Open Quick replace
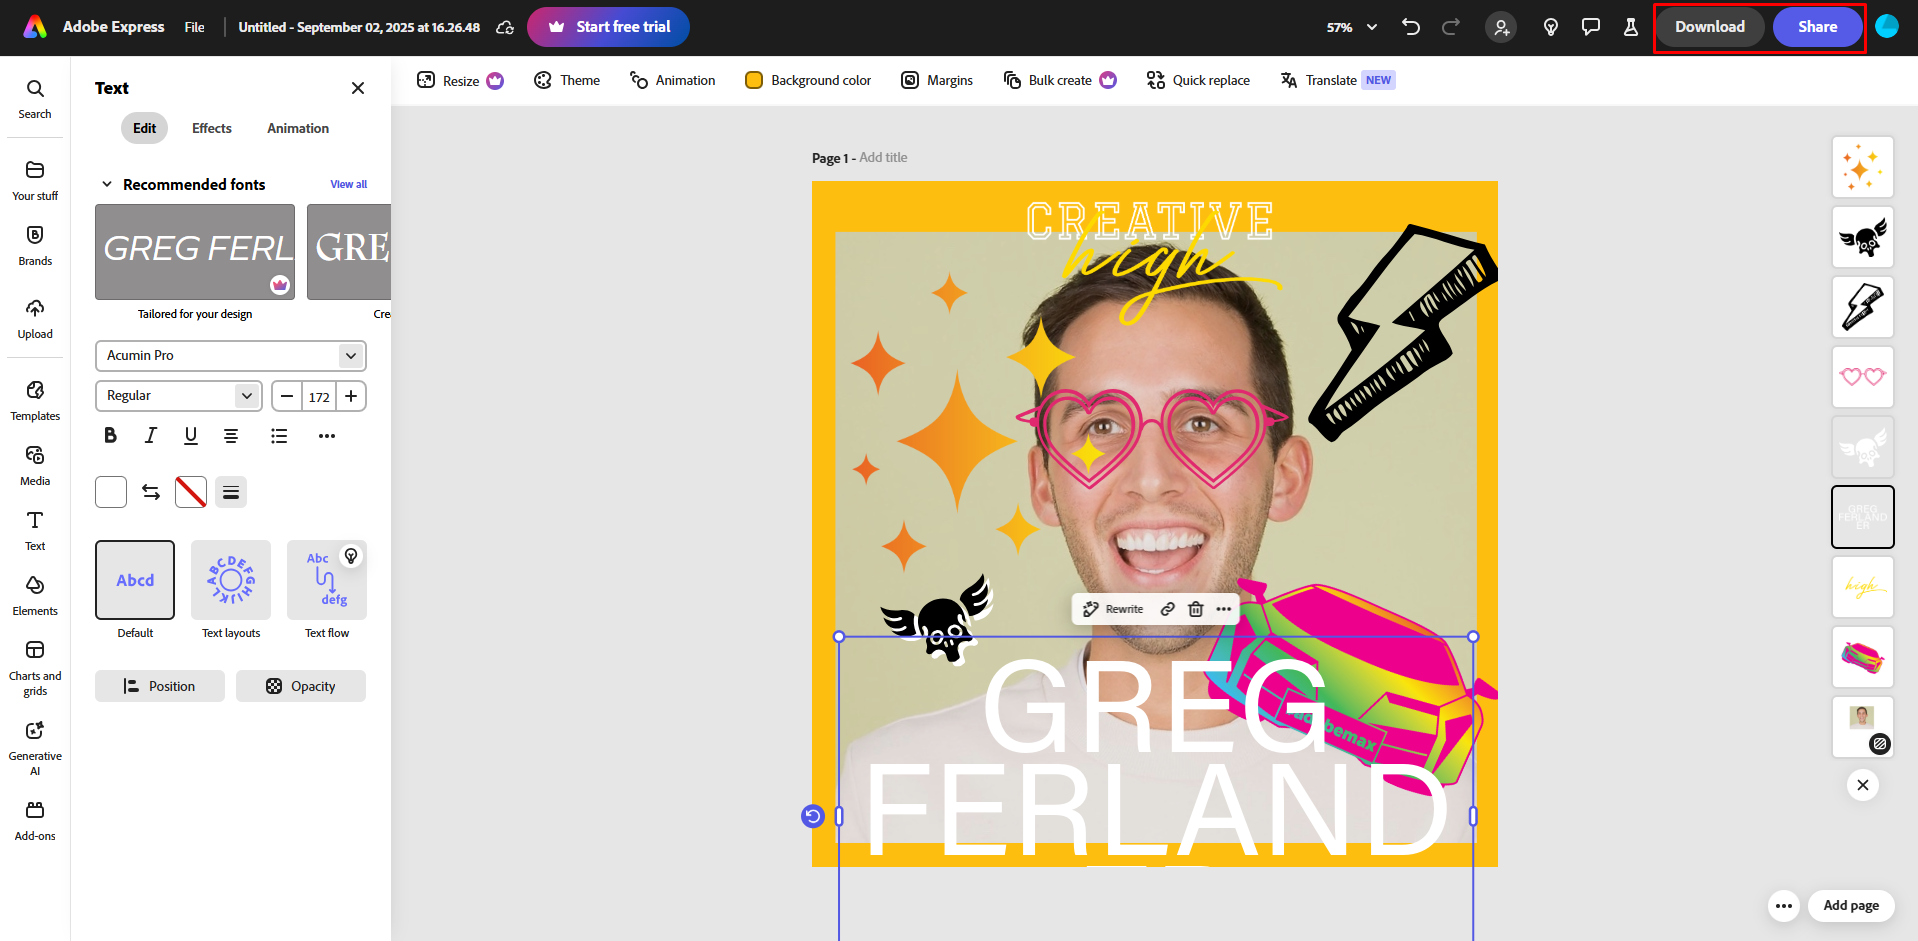 (x=1198, y=80)
